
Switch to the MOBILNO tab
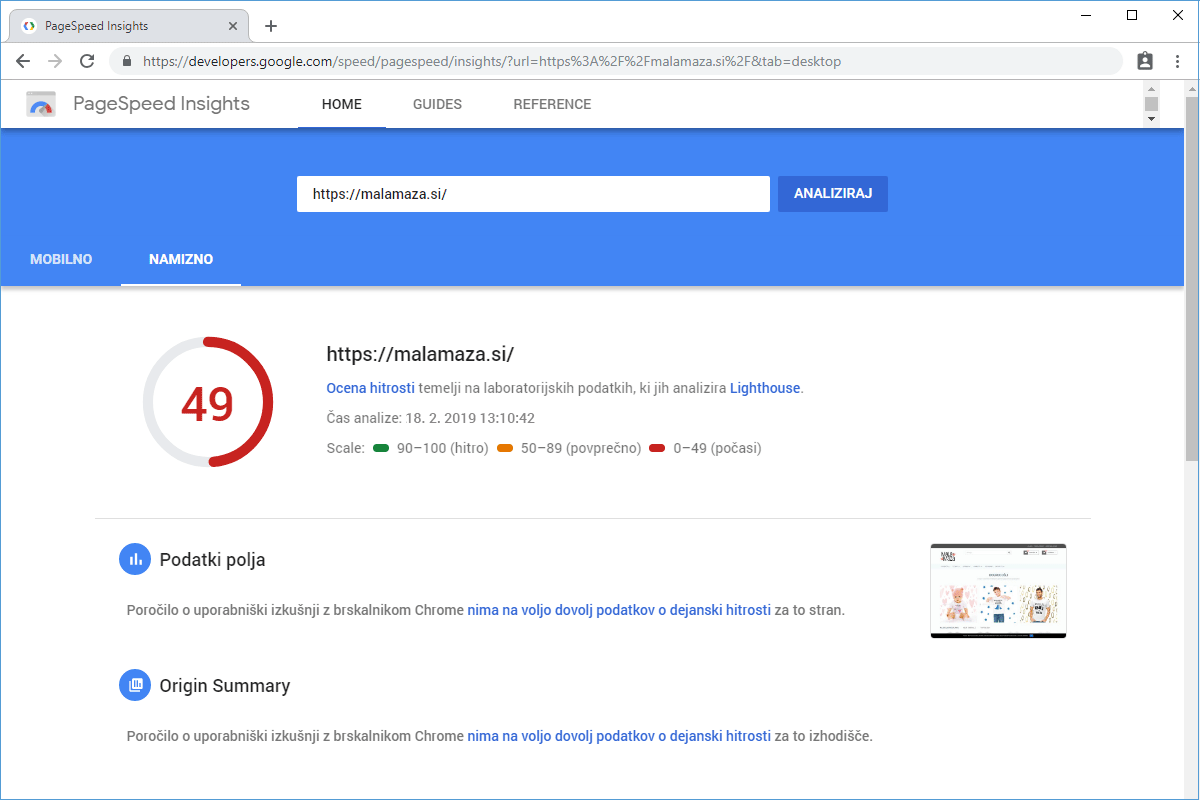pyautogui.click(x=61, y=259)
